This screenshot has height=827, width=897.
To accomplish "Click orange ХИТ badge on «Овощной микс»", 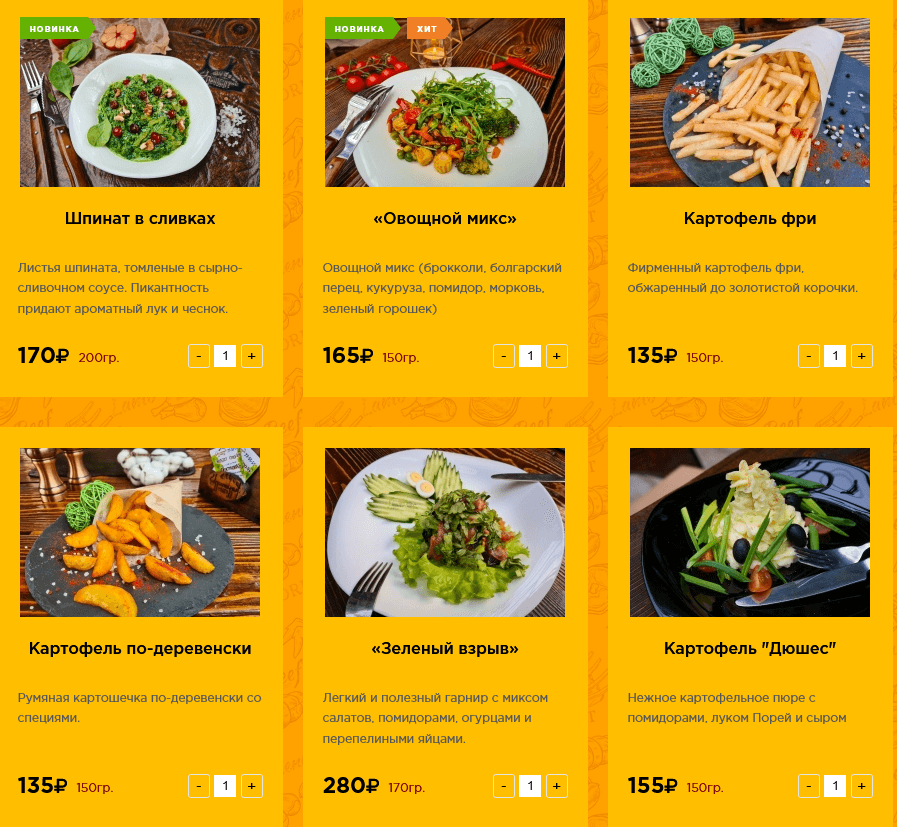I will [x=428, y=29].
